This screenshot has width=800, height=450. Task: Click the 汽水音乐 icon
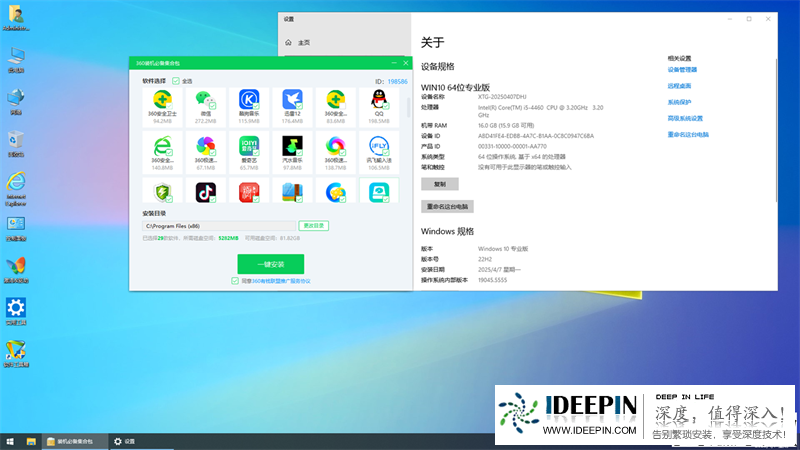tap(292, 146)
